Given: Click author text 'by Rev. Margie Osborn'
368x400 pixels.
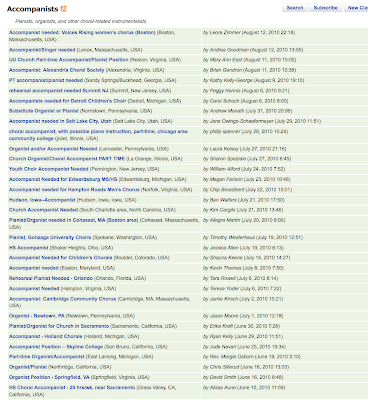Looking at the screenshot, I should [228, 357].
